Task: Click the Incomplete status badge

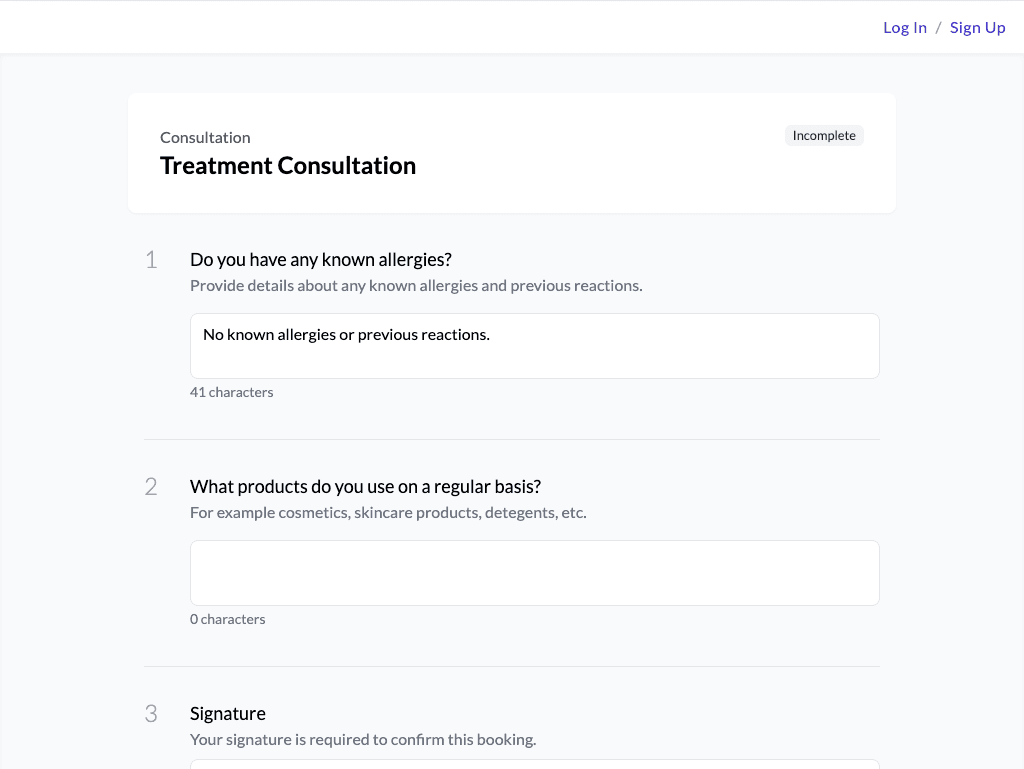Action: (824, 136)
